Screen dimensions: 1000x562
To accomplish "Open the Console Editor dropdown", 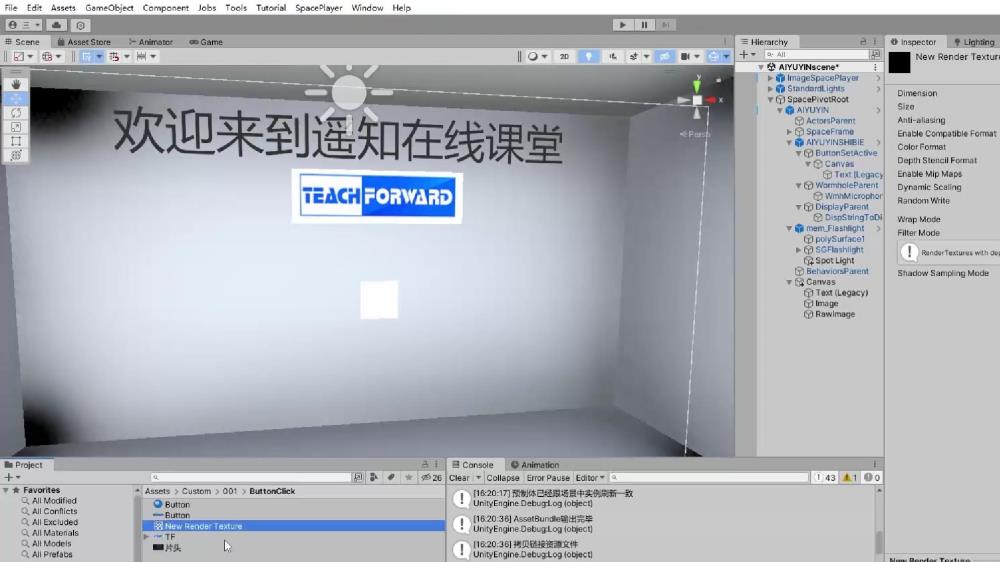I will pos(590,477).
